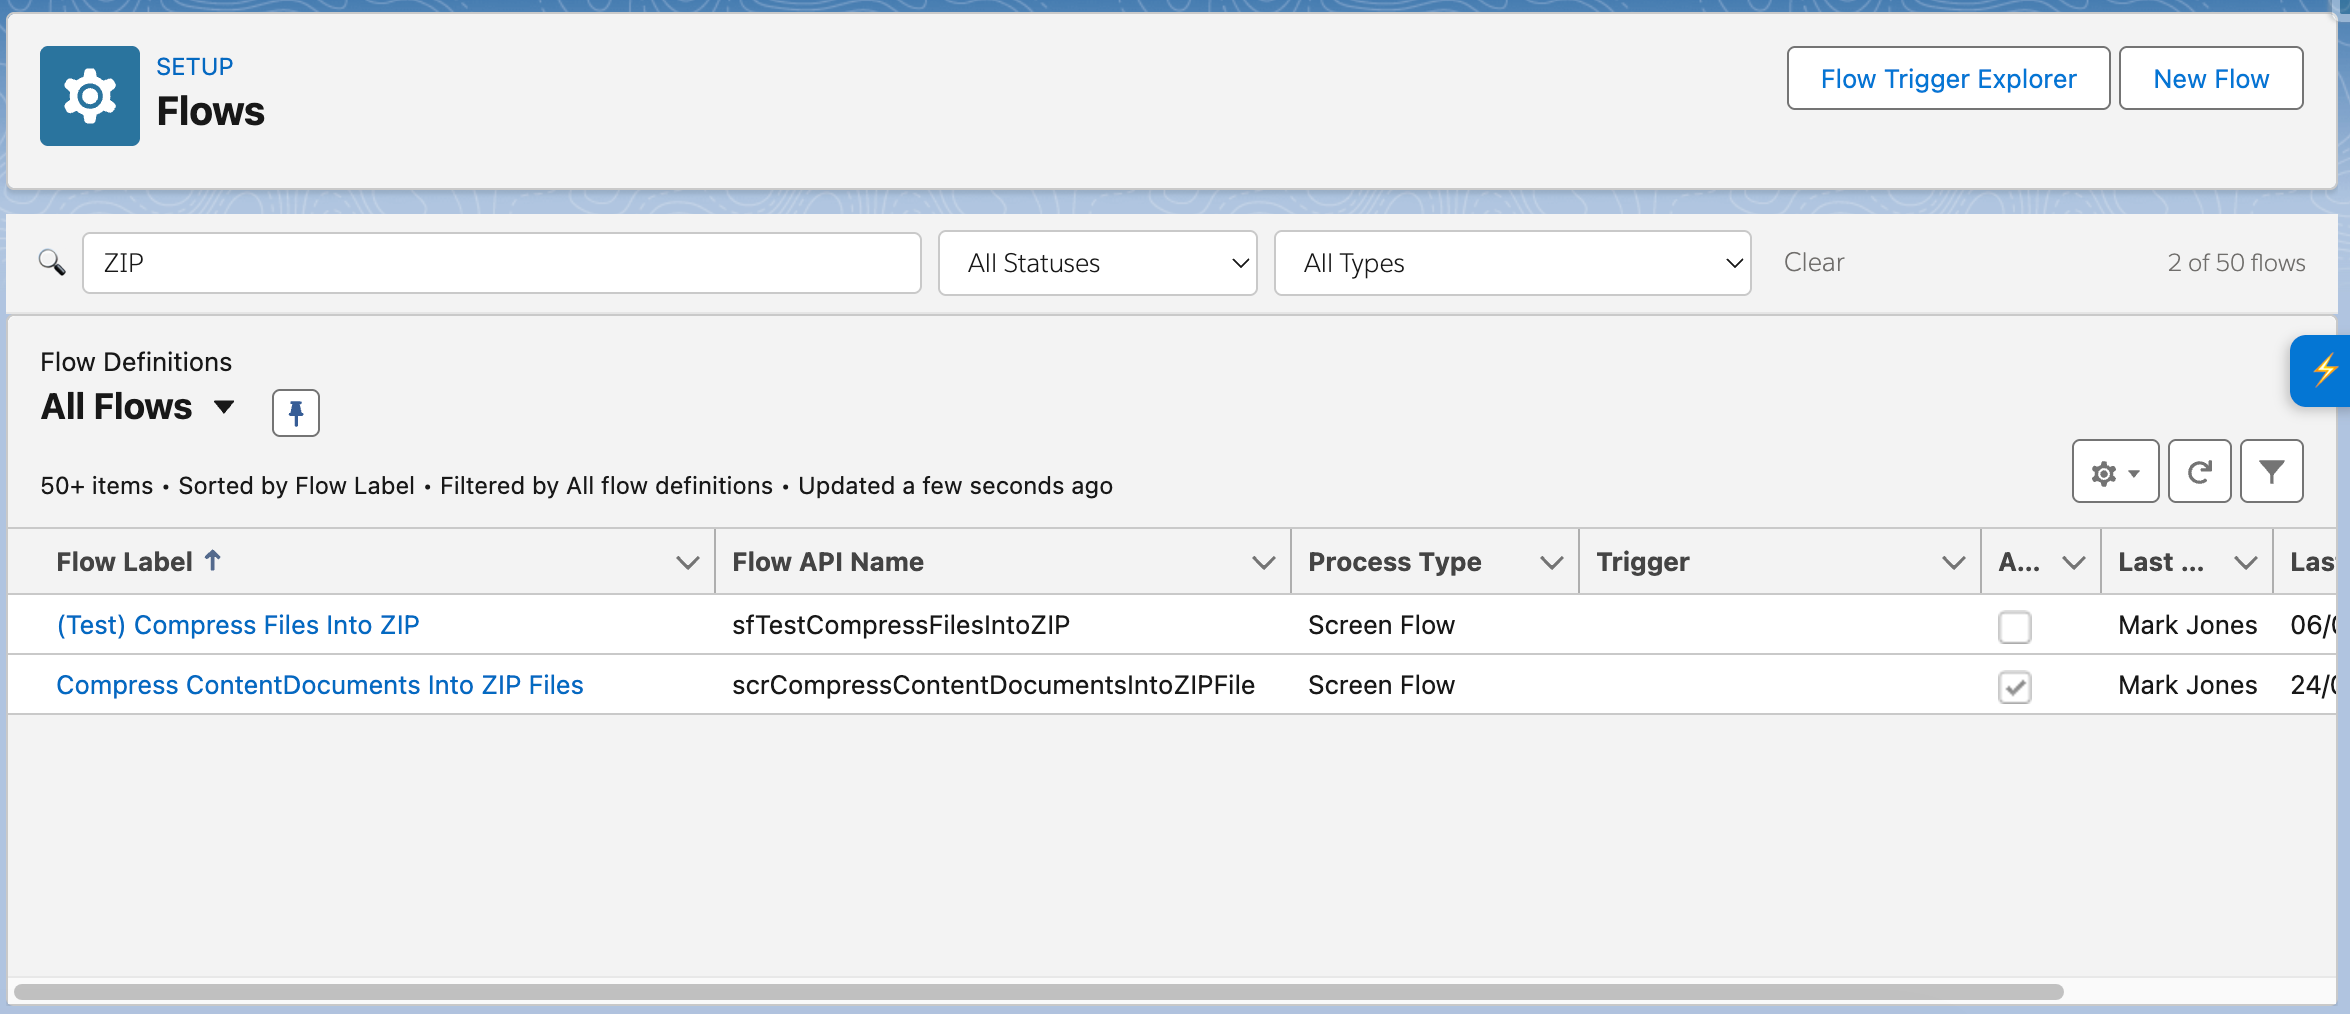Open the Process Type column header menu

(1551, 561)
